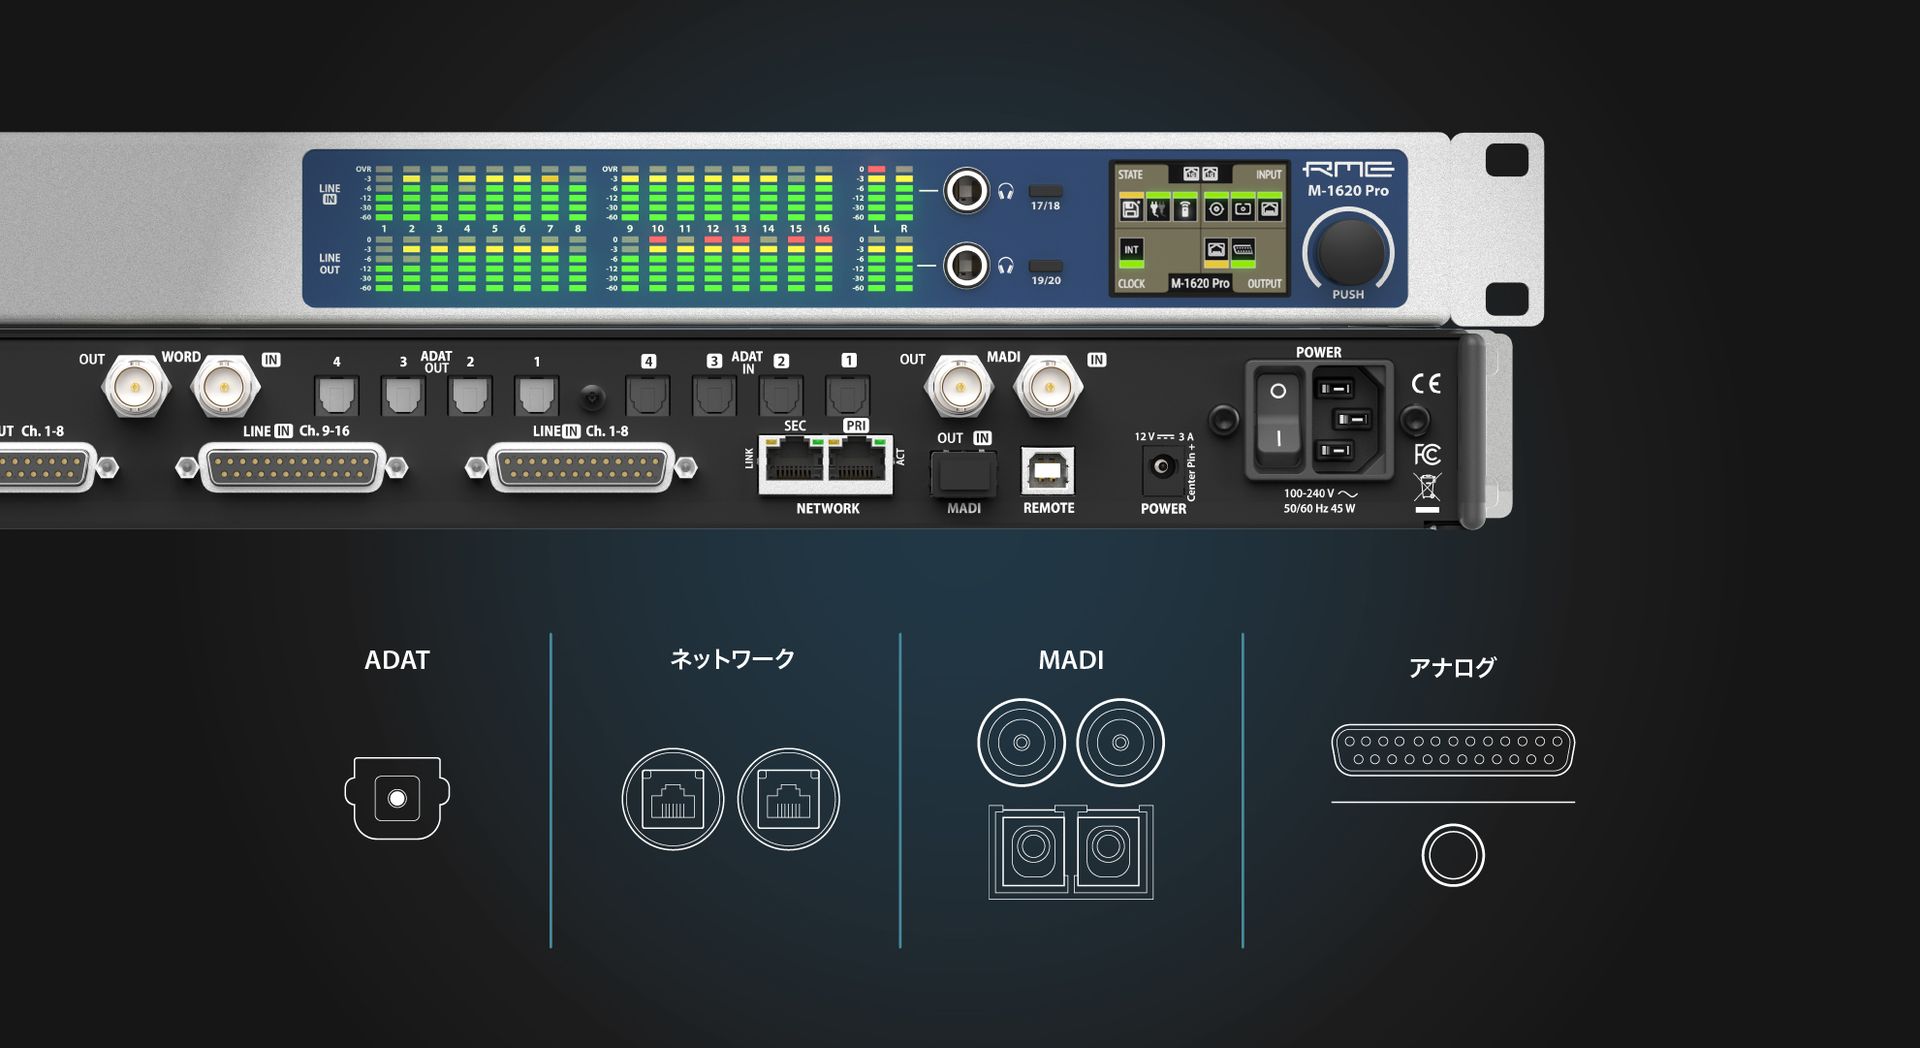The image size is (1920, 1048).
Task: Click the PUSH rotary encoder knob
Action: tap(1348, 249)
